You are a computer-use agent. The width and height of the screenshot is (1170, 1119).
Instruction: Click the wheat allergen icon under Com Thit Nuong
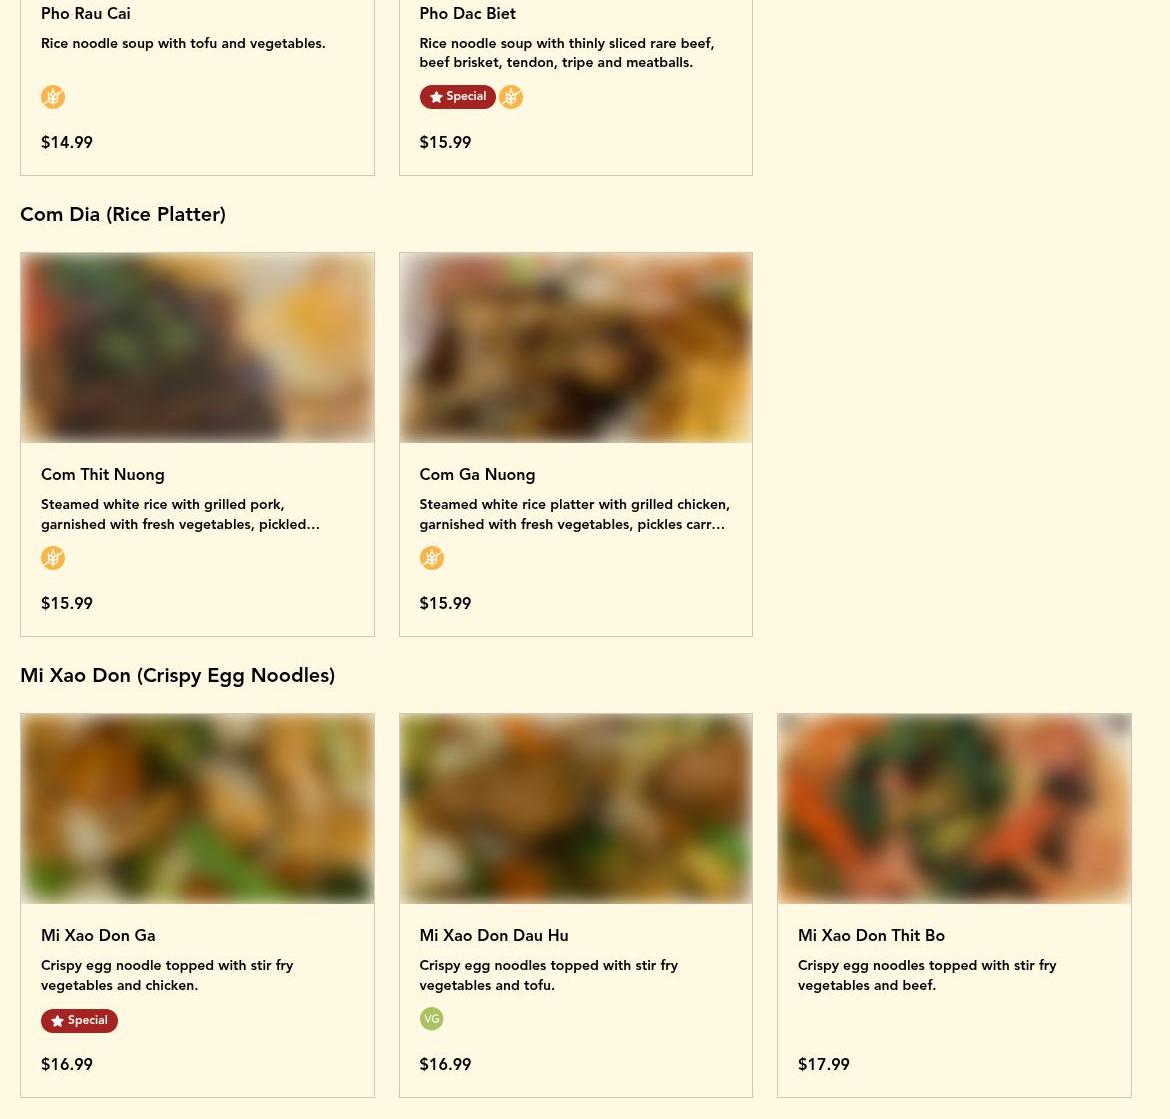53,558
